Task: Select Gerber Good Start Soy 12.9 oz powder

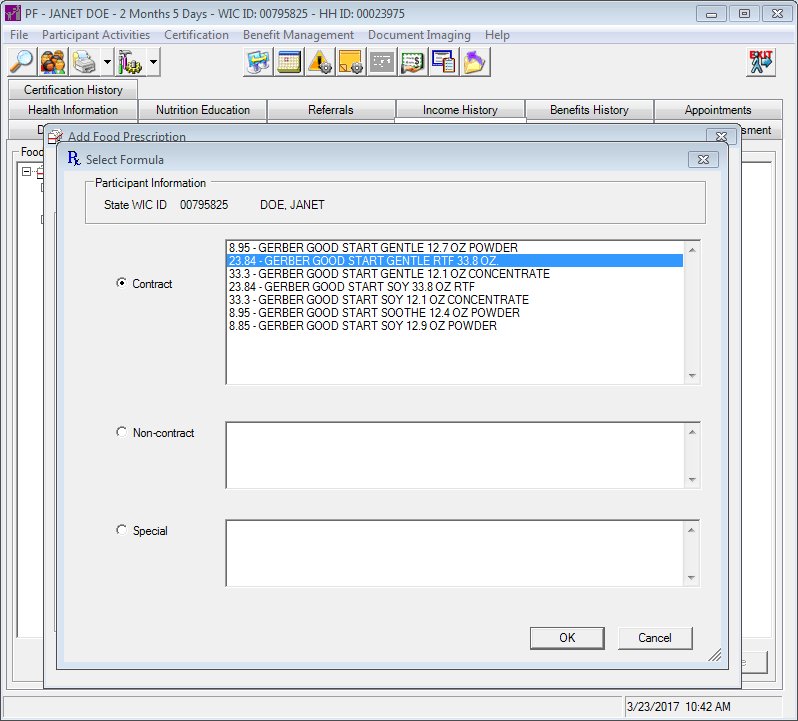Action: tap(455, 326)
